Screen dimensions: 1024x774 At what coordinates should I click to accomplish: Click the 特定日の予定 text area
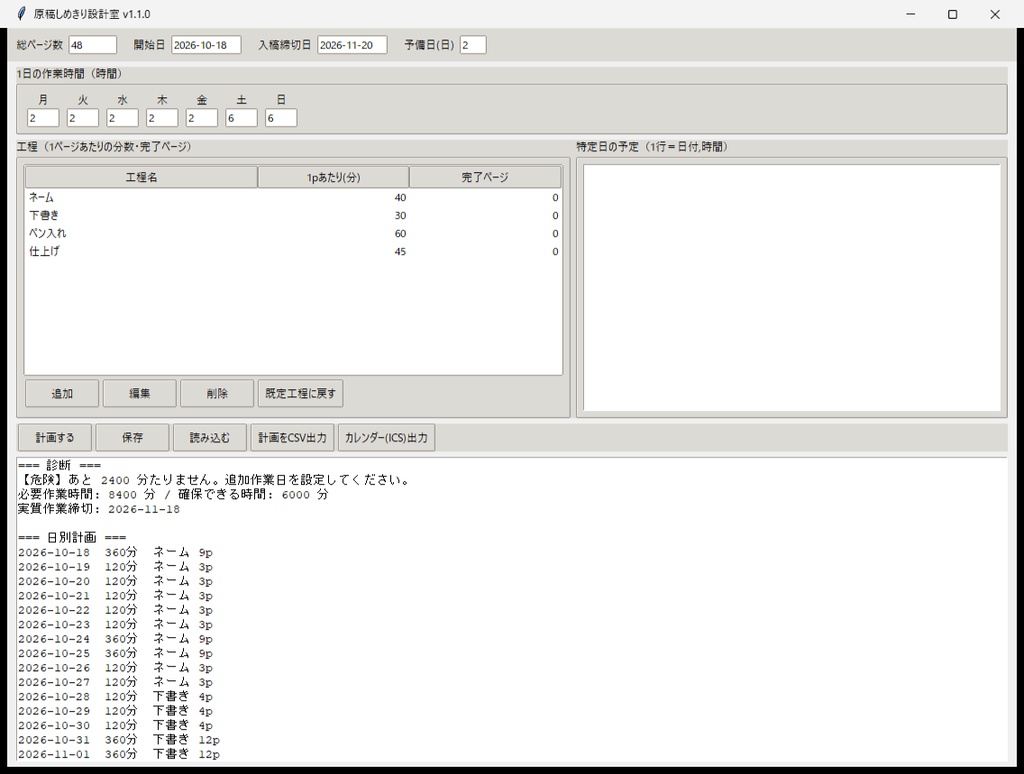[x=792, y=287]
